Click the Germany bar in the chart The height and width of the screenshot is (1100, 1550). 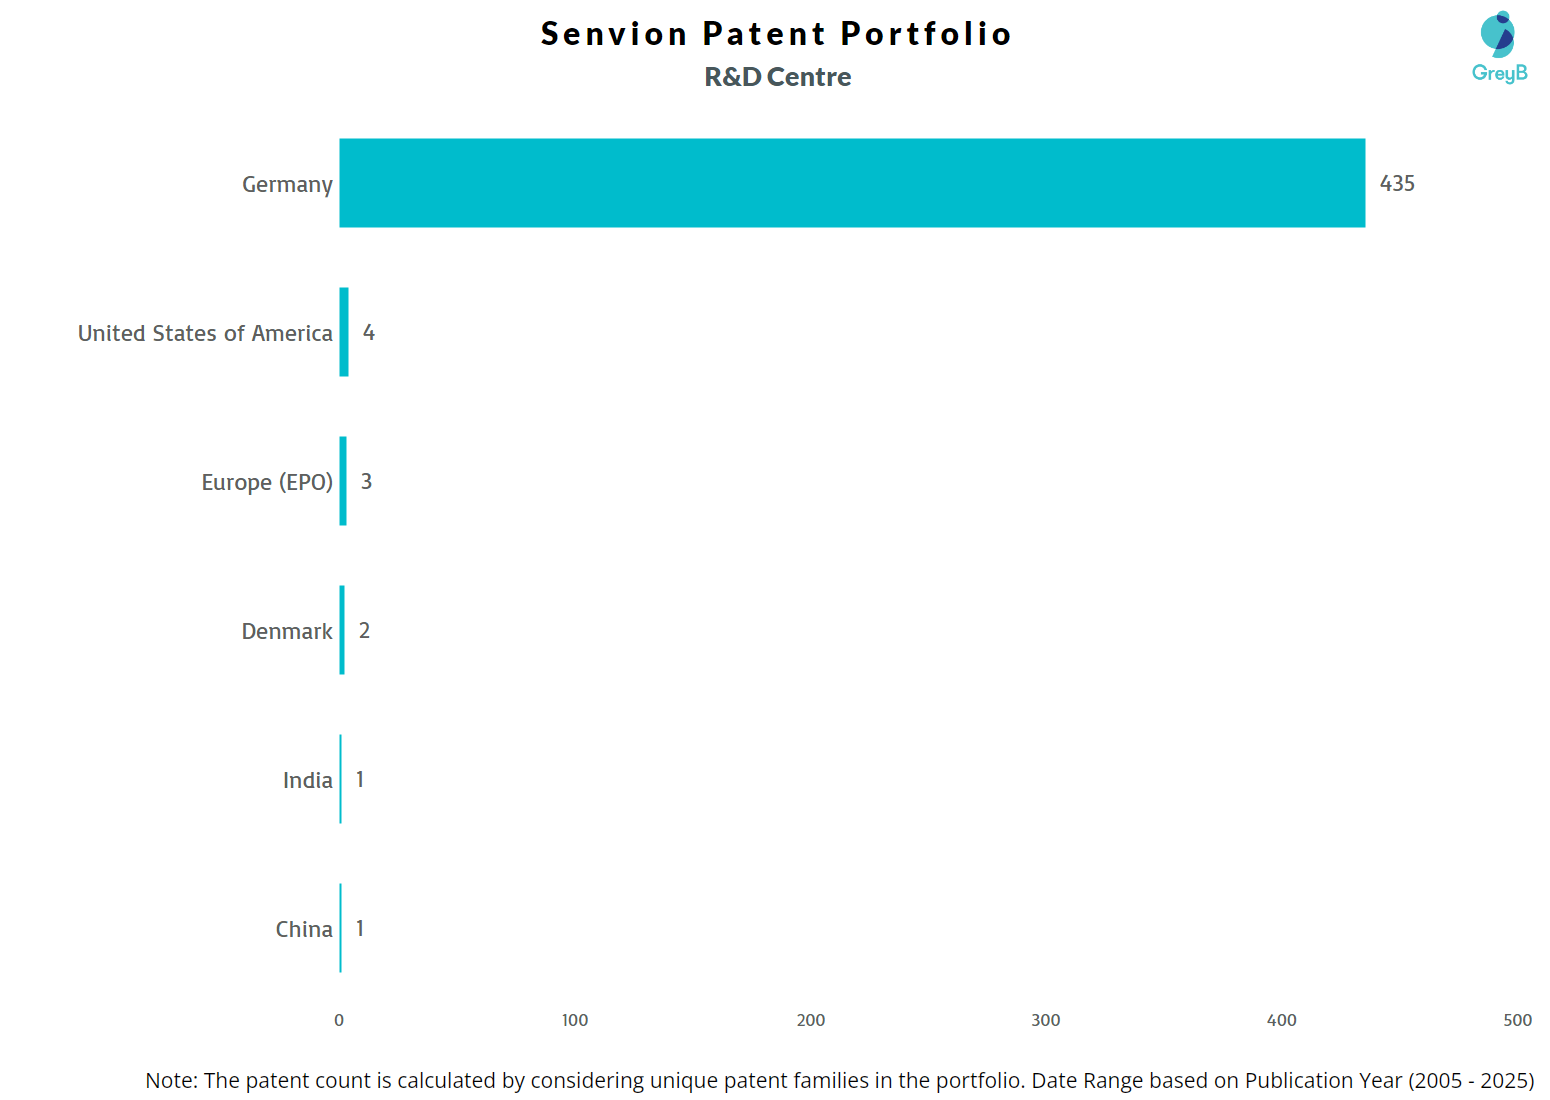click(x=852, y=183)
